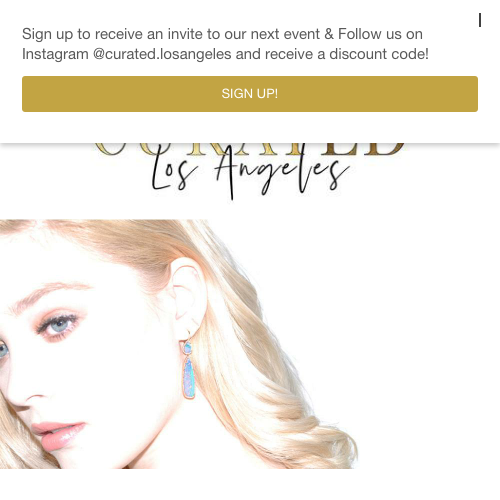Viewport: 500px width, 500px height.
Task: Select the @curated.losangeles Instagram handle text
Action: [x=162, y=54]
